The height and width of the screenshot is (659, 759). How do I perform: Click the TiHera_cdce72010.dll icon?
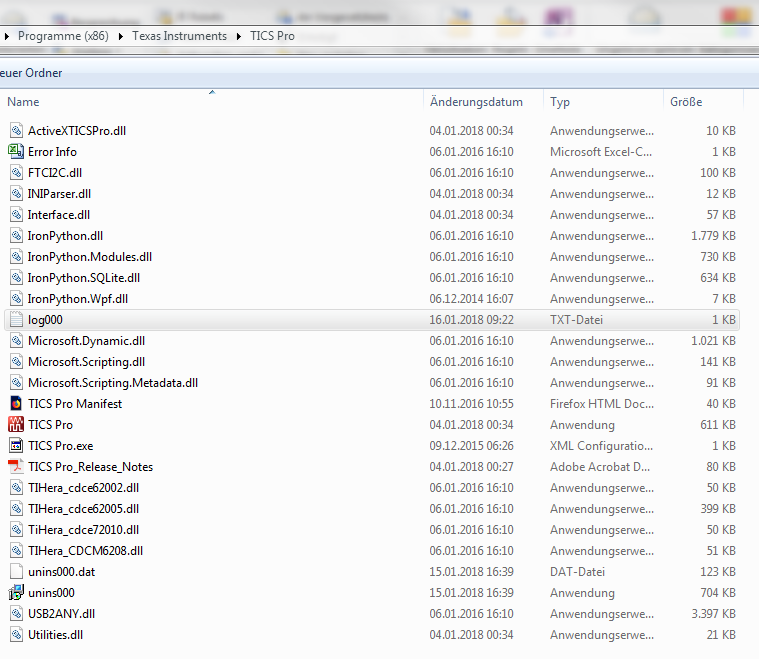pos(16,530)
